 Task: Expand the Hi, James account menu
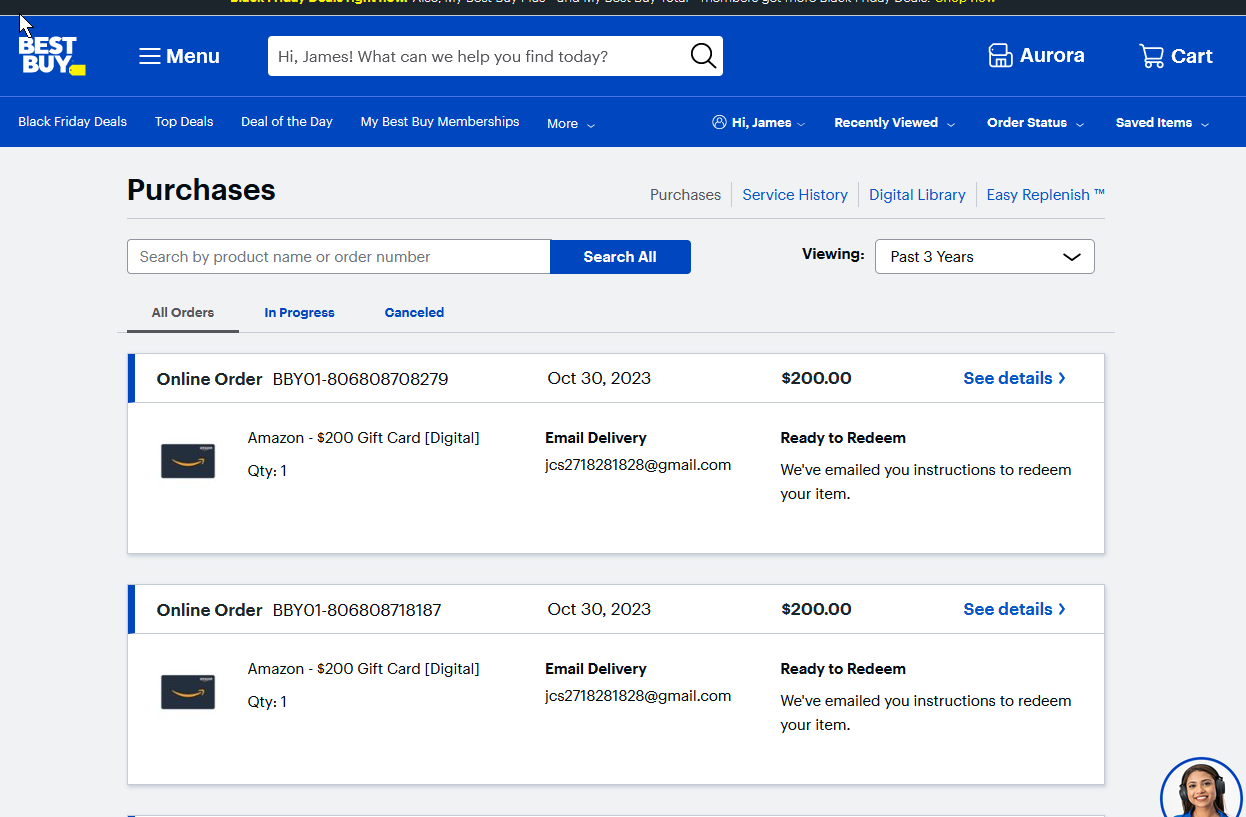pos(759,123)
